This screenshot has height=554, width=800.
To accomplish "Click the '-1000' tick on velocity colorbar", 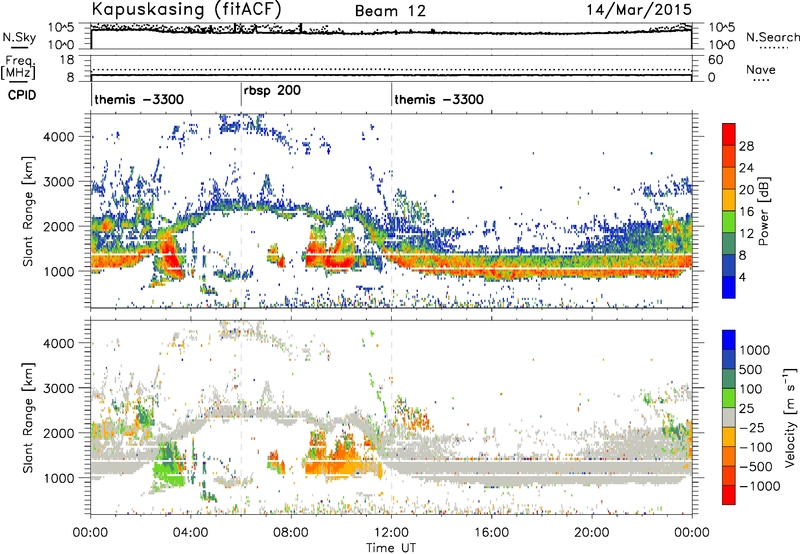I will pyautogui.click(x=759, y=486).
